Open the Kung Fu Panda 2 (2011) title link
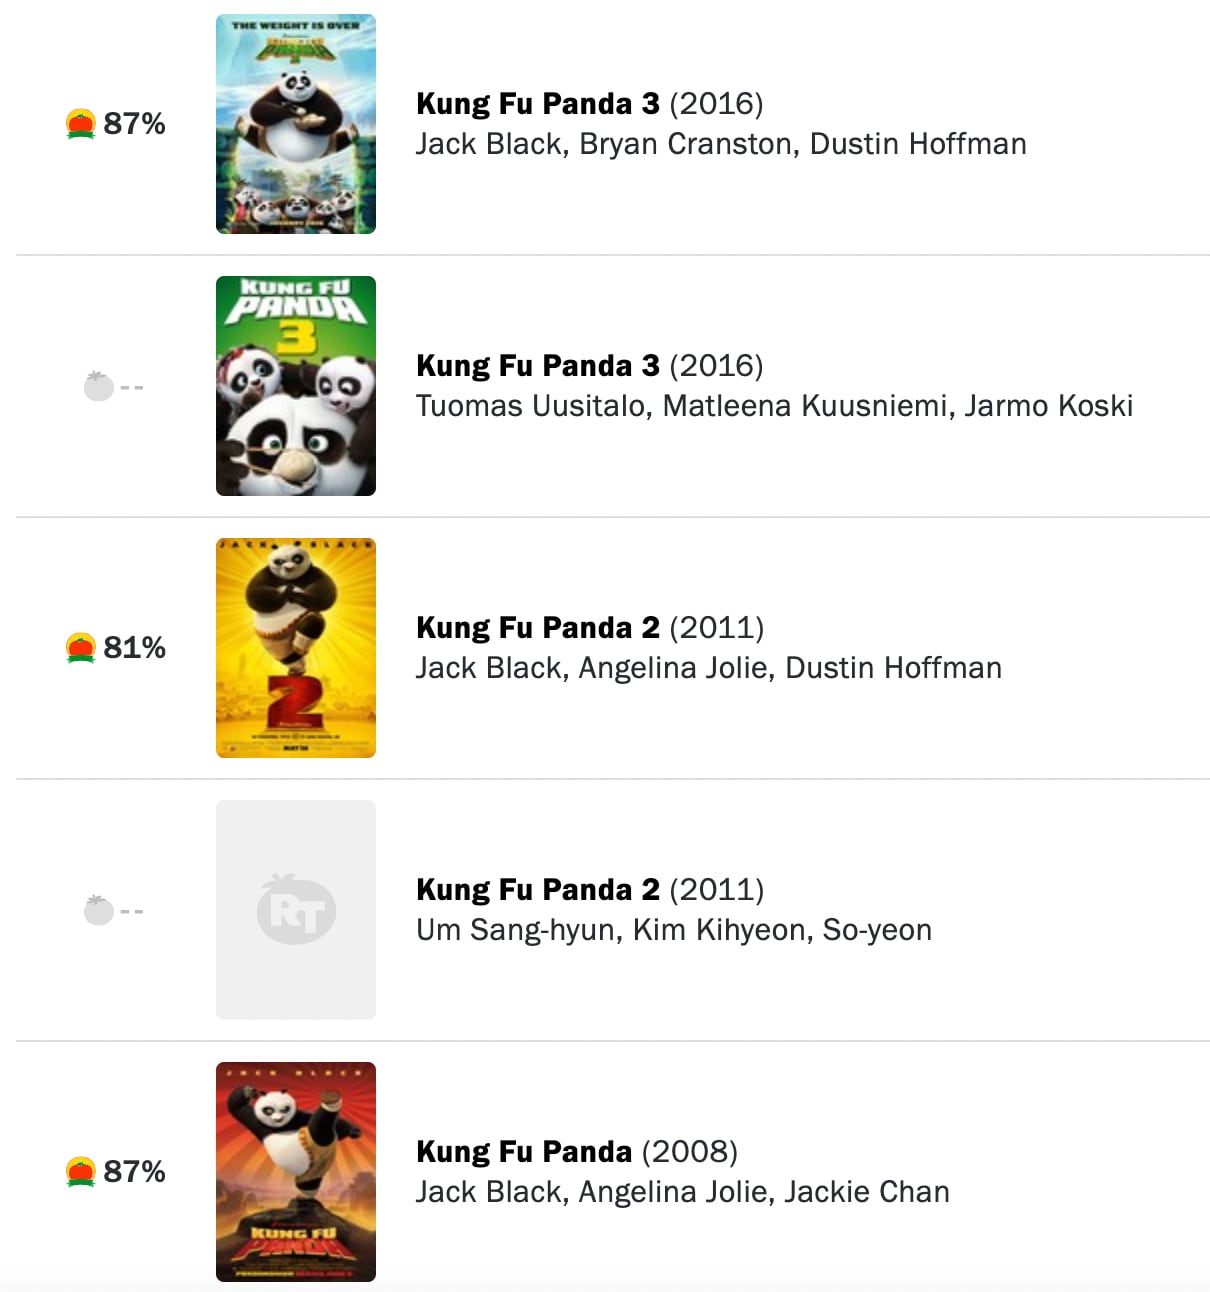Image resolution: width=1210 pixels, height=1292 pixels. tap(537, 627)
